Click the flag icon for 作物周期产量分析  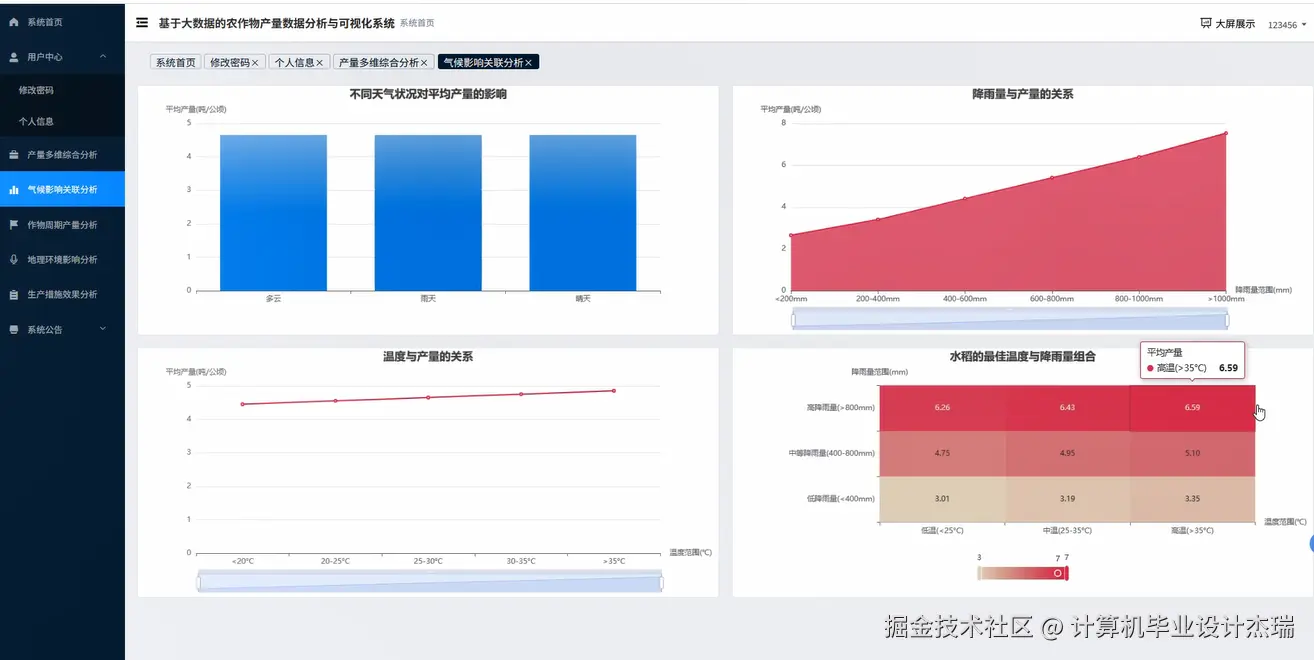coord(14,225)
